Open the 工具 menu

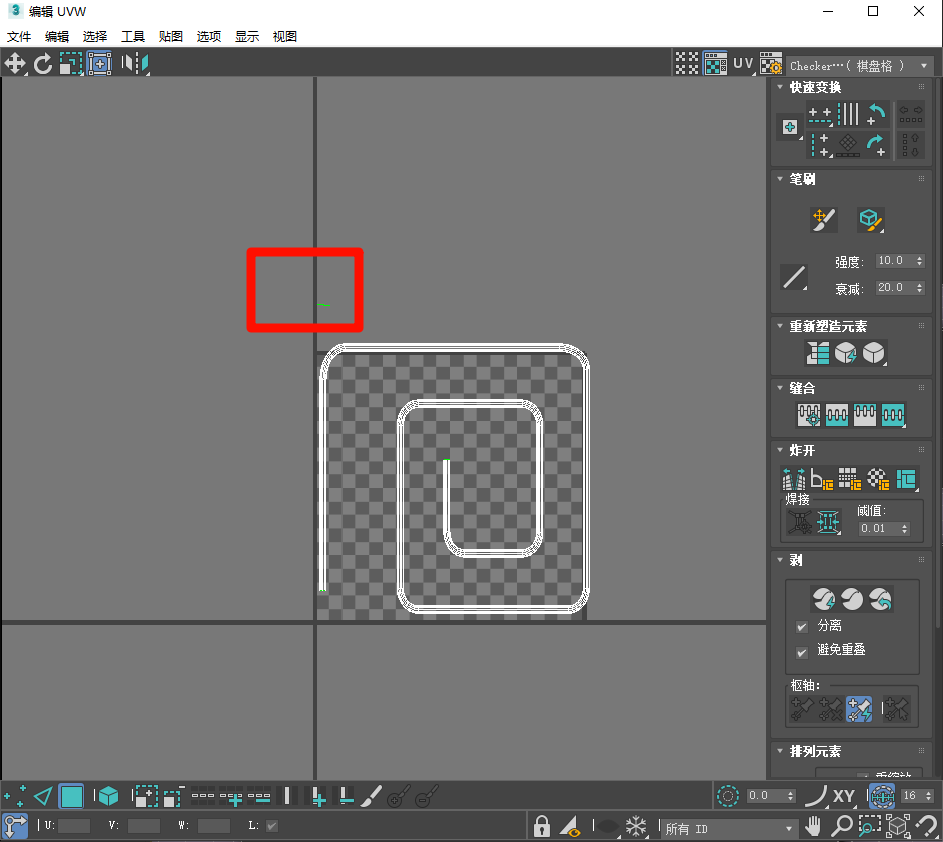click(x=133, y=37)
